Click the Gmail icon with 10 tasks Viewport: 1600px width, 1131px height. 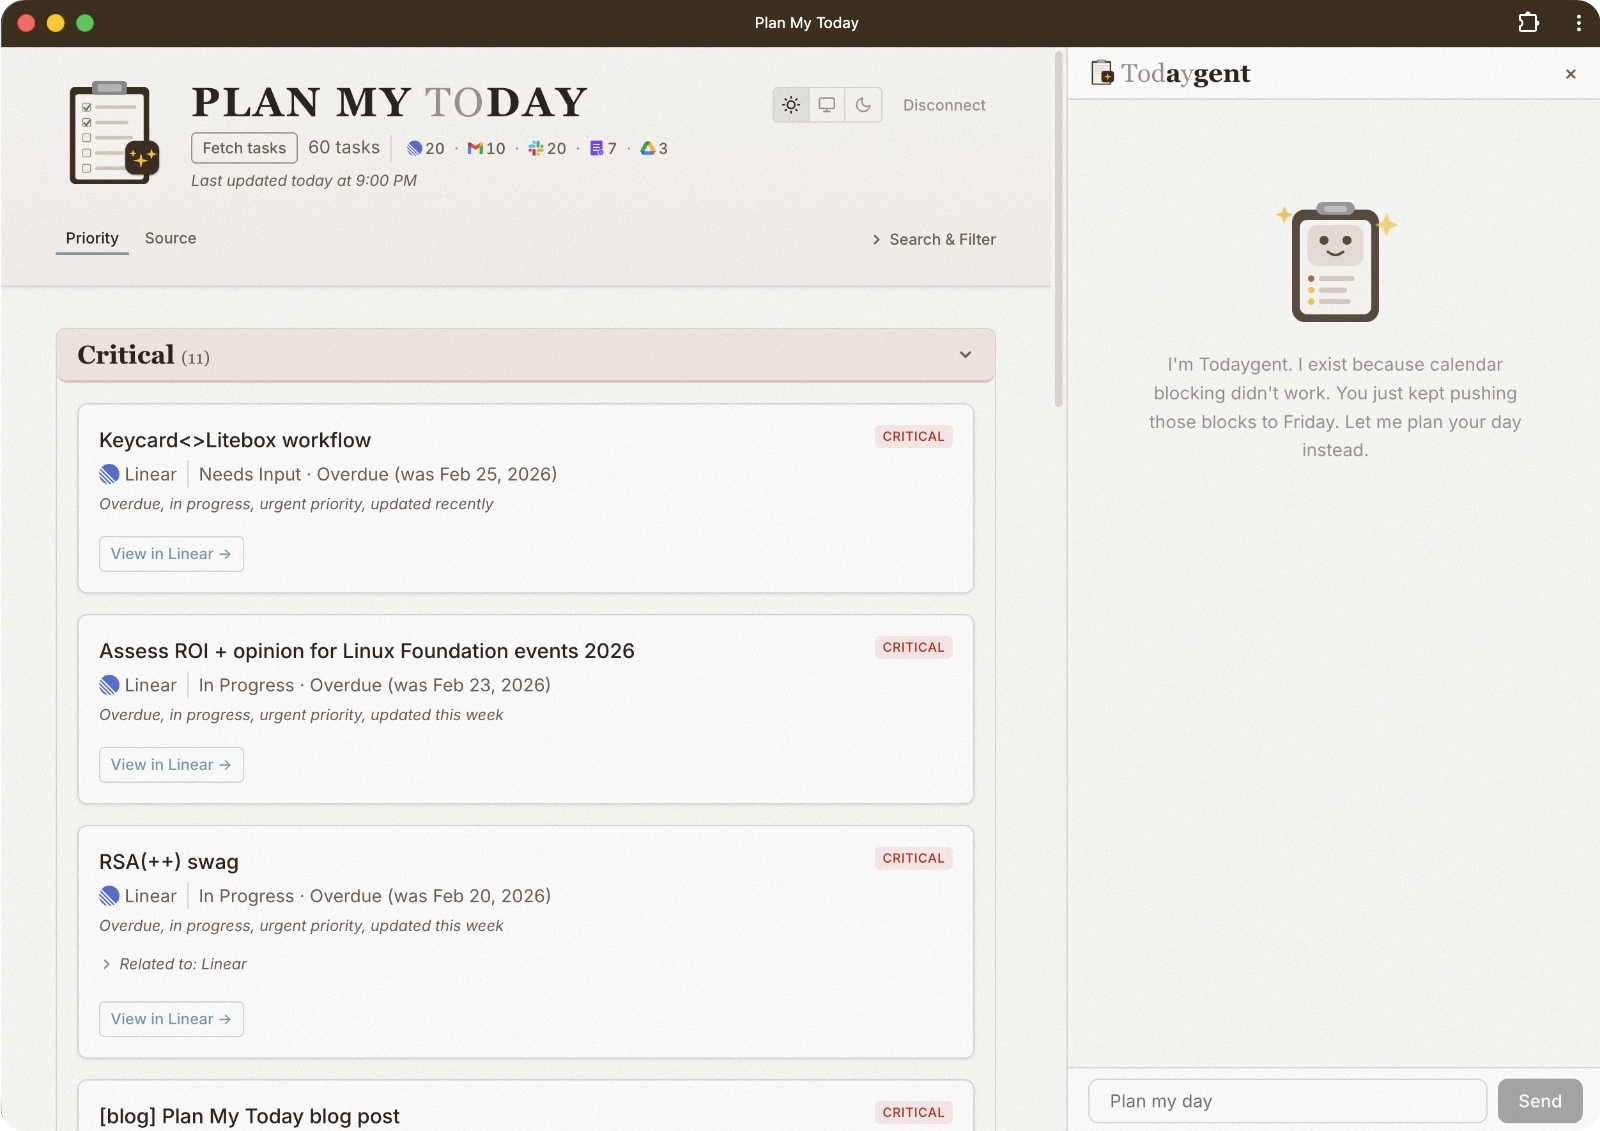click(478, 148)
